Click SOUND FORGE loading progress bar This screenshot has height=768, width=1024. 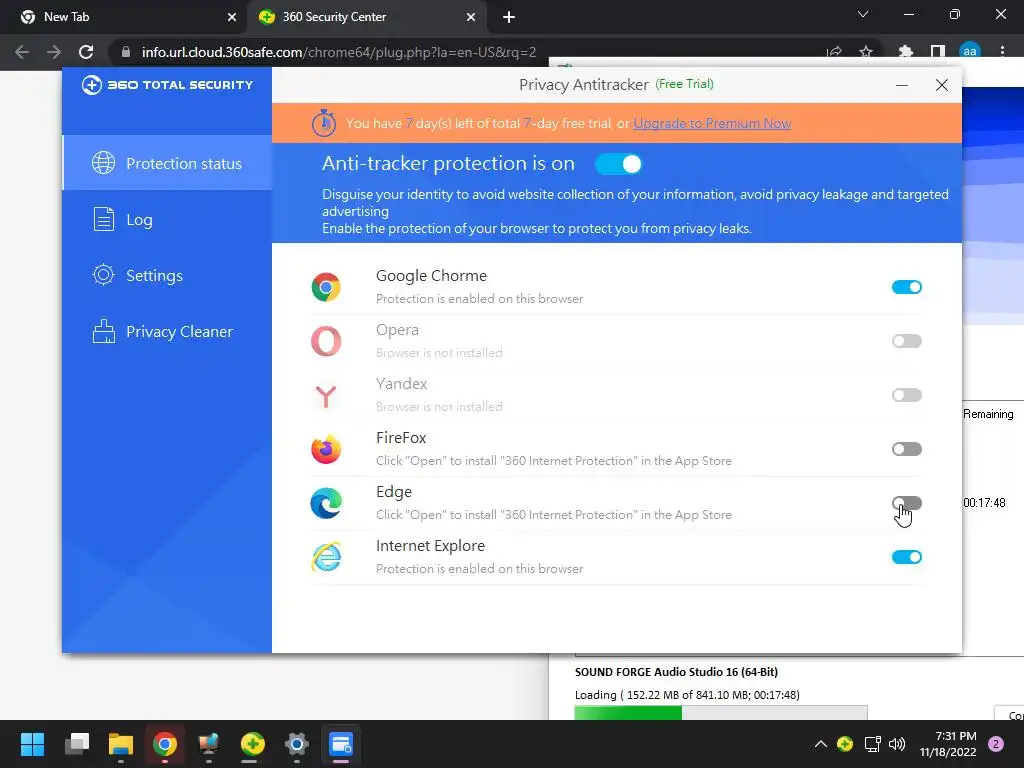click(721, 712)
